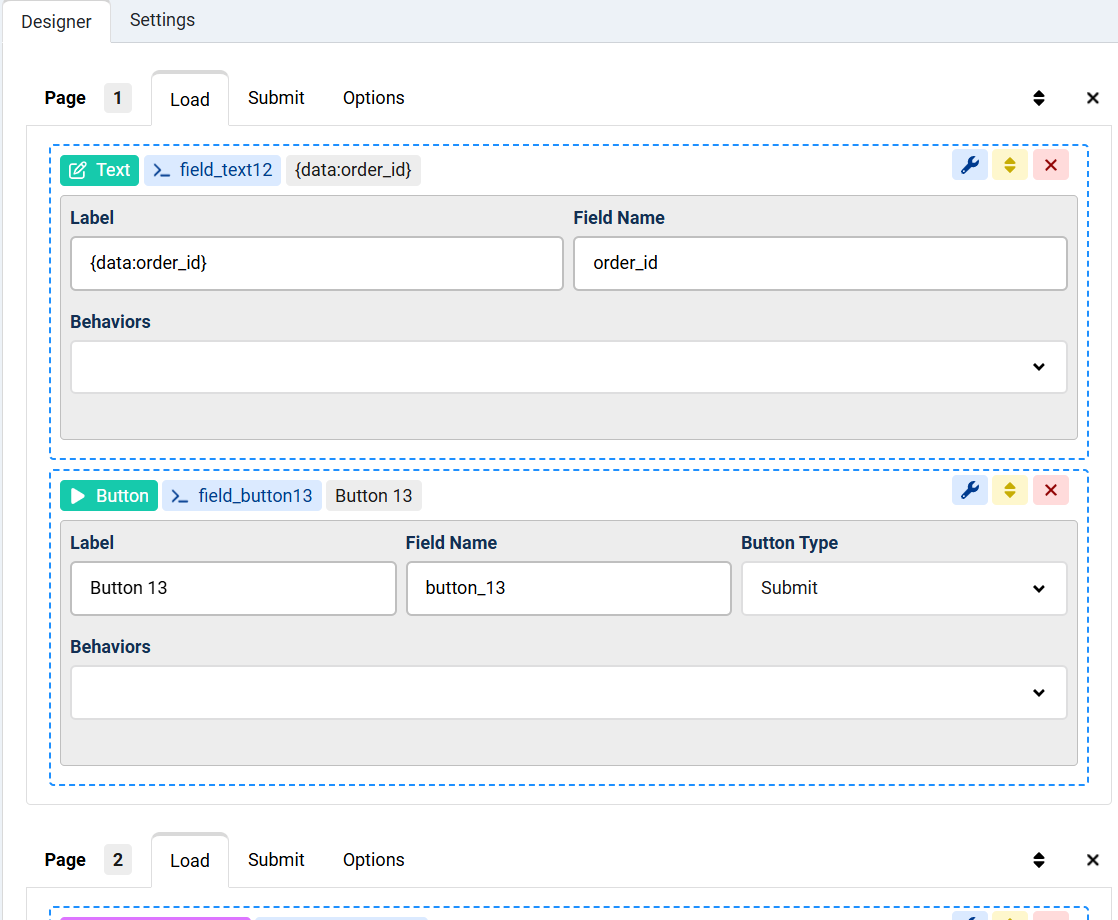Click the wrench settings icon for Text field
Image resolution: width=1118 pixels, height=920 pixels.
[969, 166]
